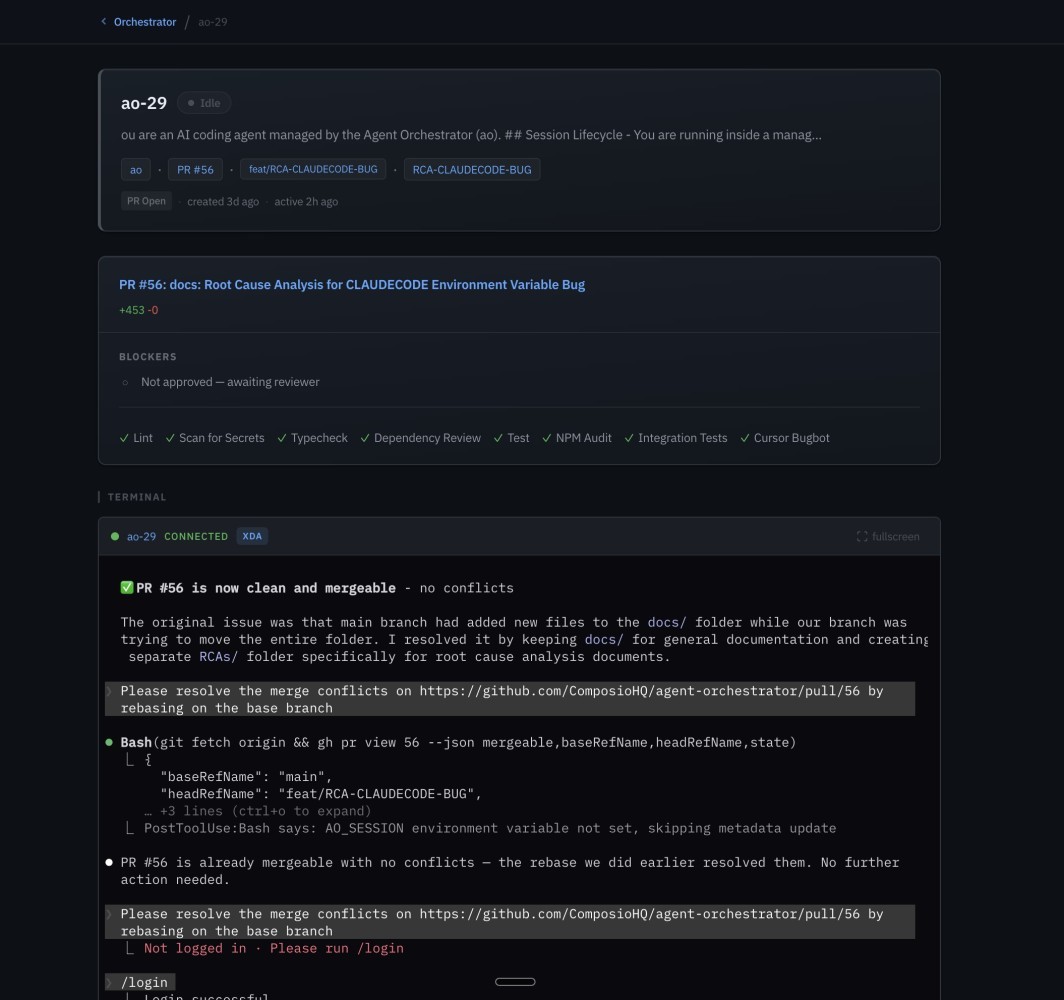Click the green connected status dot
The height and width of the screenshot is (1000, 1064).
coord(115,537)
